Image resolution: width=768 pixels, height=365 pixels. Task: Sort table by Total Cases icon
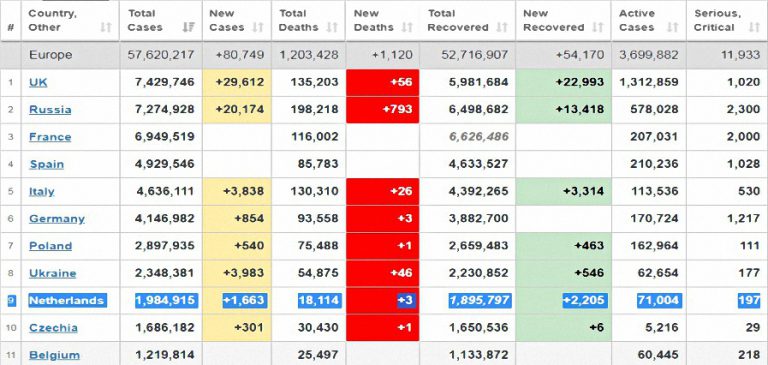click(188, 27)
